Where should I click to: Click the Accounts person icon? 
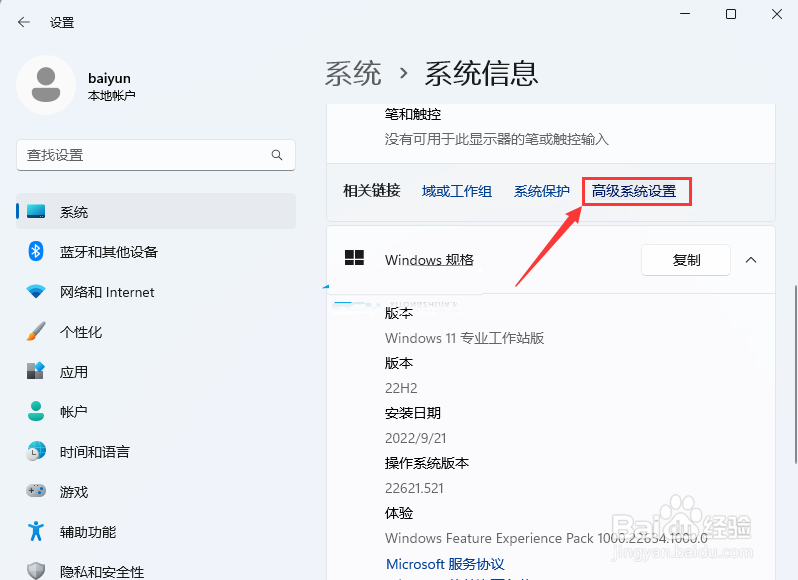click(x=36, y=411)
